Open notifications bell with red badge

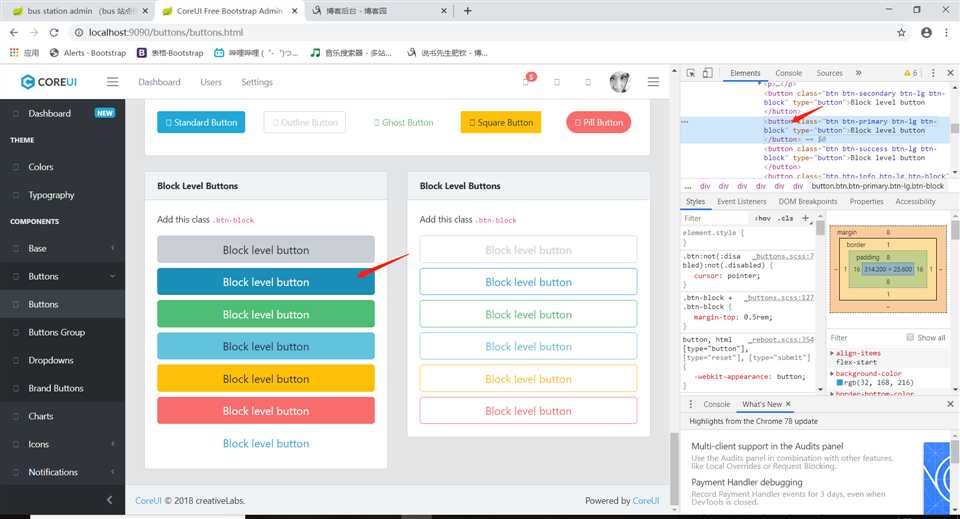pyautogui.click(x=527, y=80)
